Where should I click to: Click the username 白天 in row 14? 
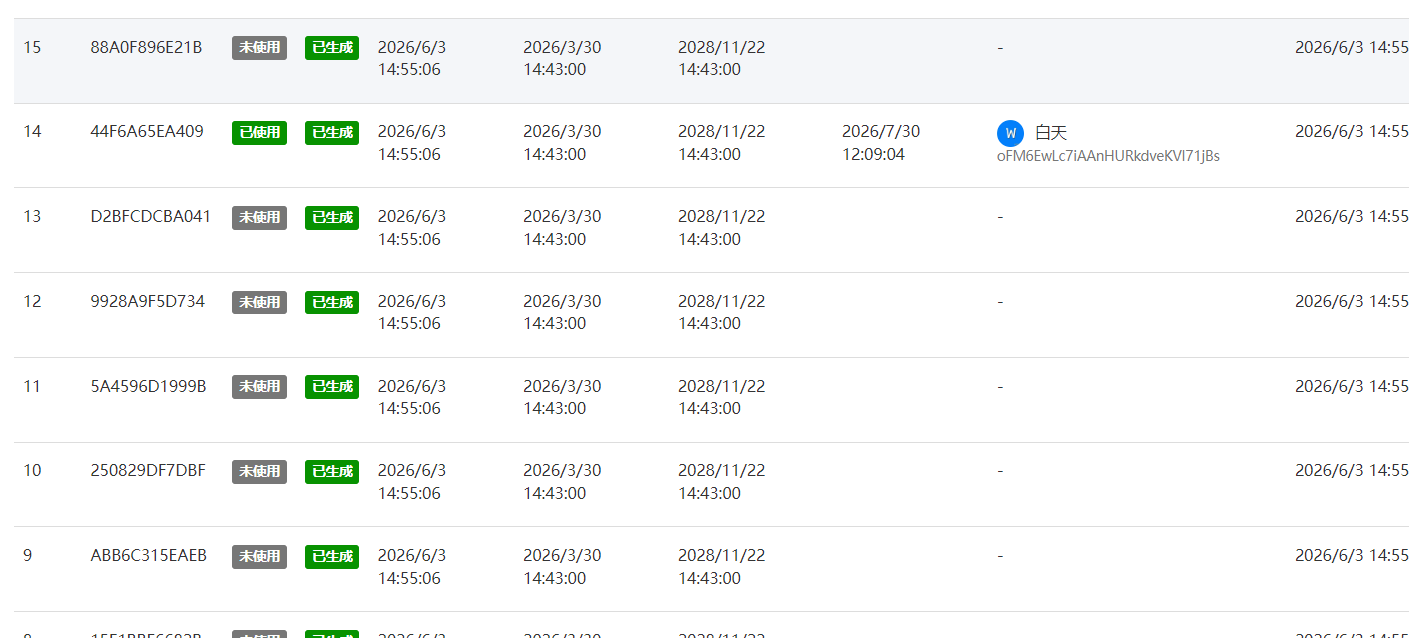point(1051,132)
